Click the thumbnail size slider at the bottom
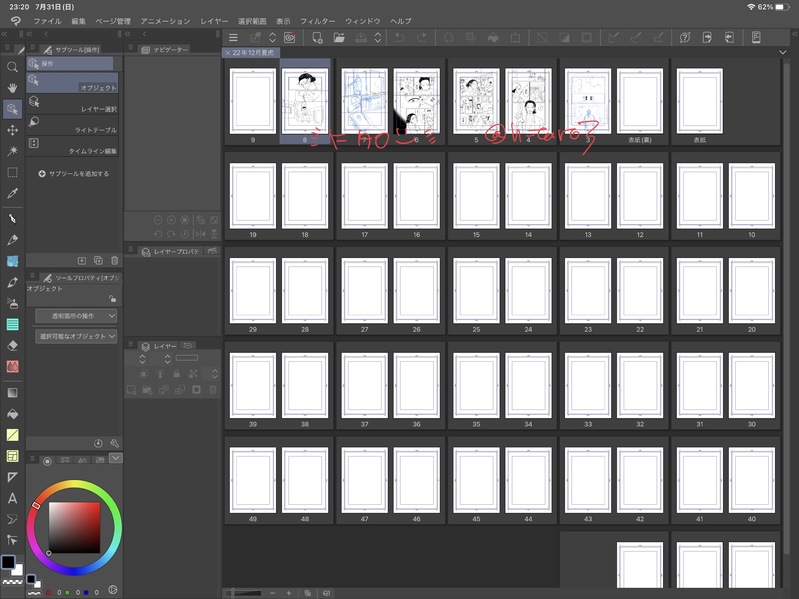 [x=246, y=593]
